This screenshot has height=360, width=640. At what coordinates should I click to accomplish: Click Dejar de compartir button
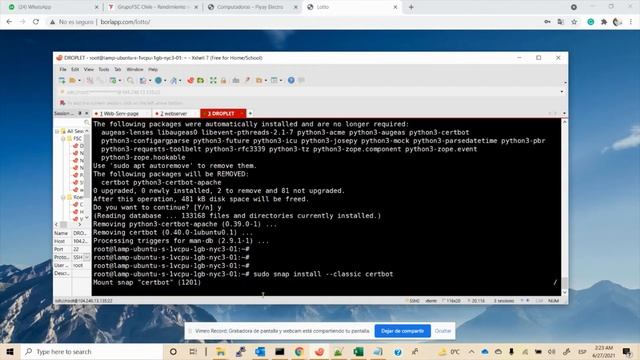pos(402,331)
